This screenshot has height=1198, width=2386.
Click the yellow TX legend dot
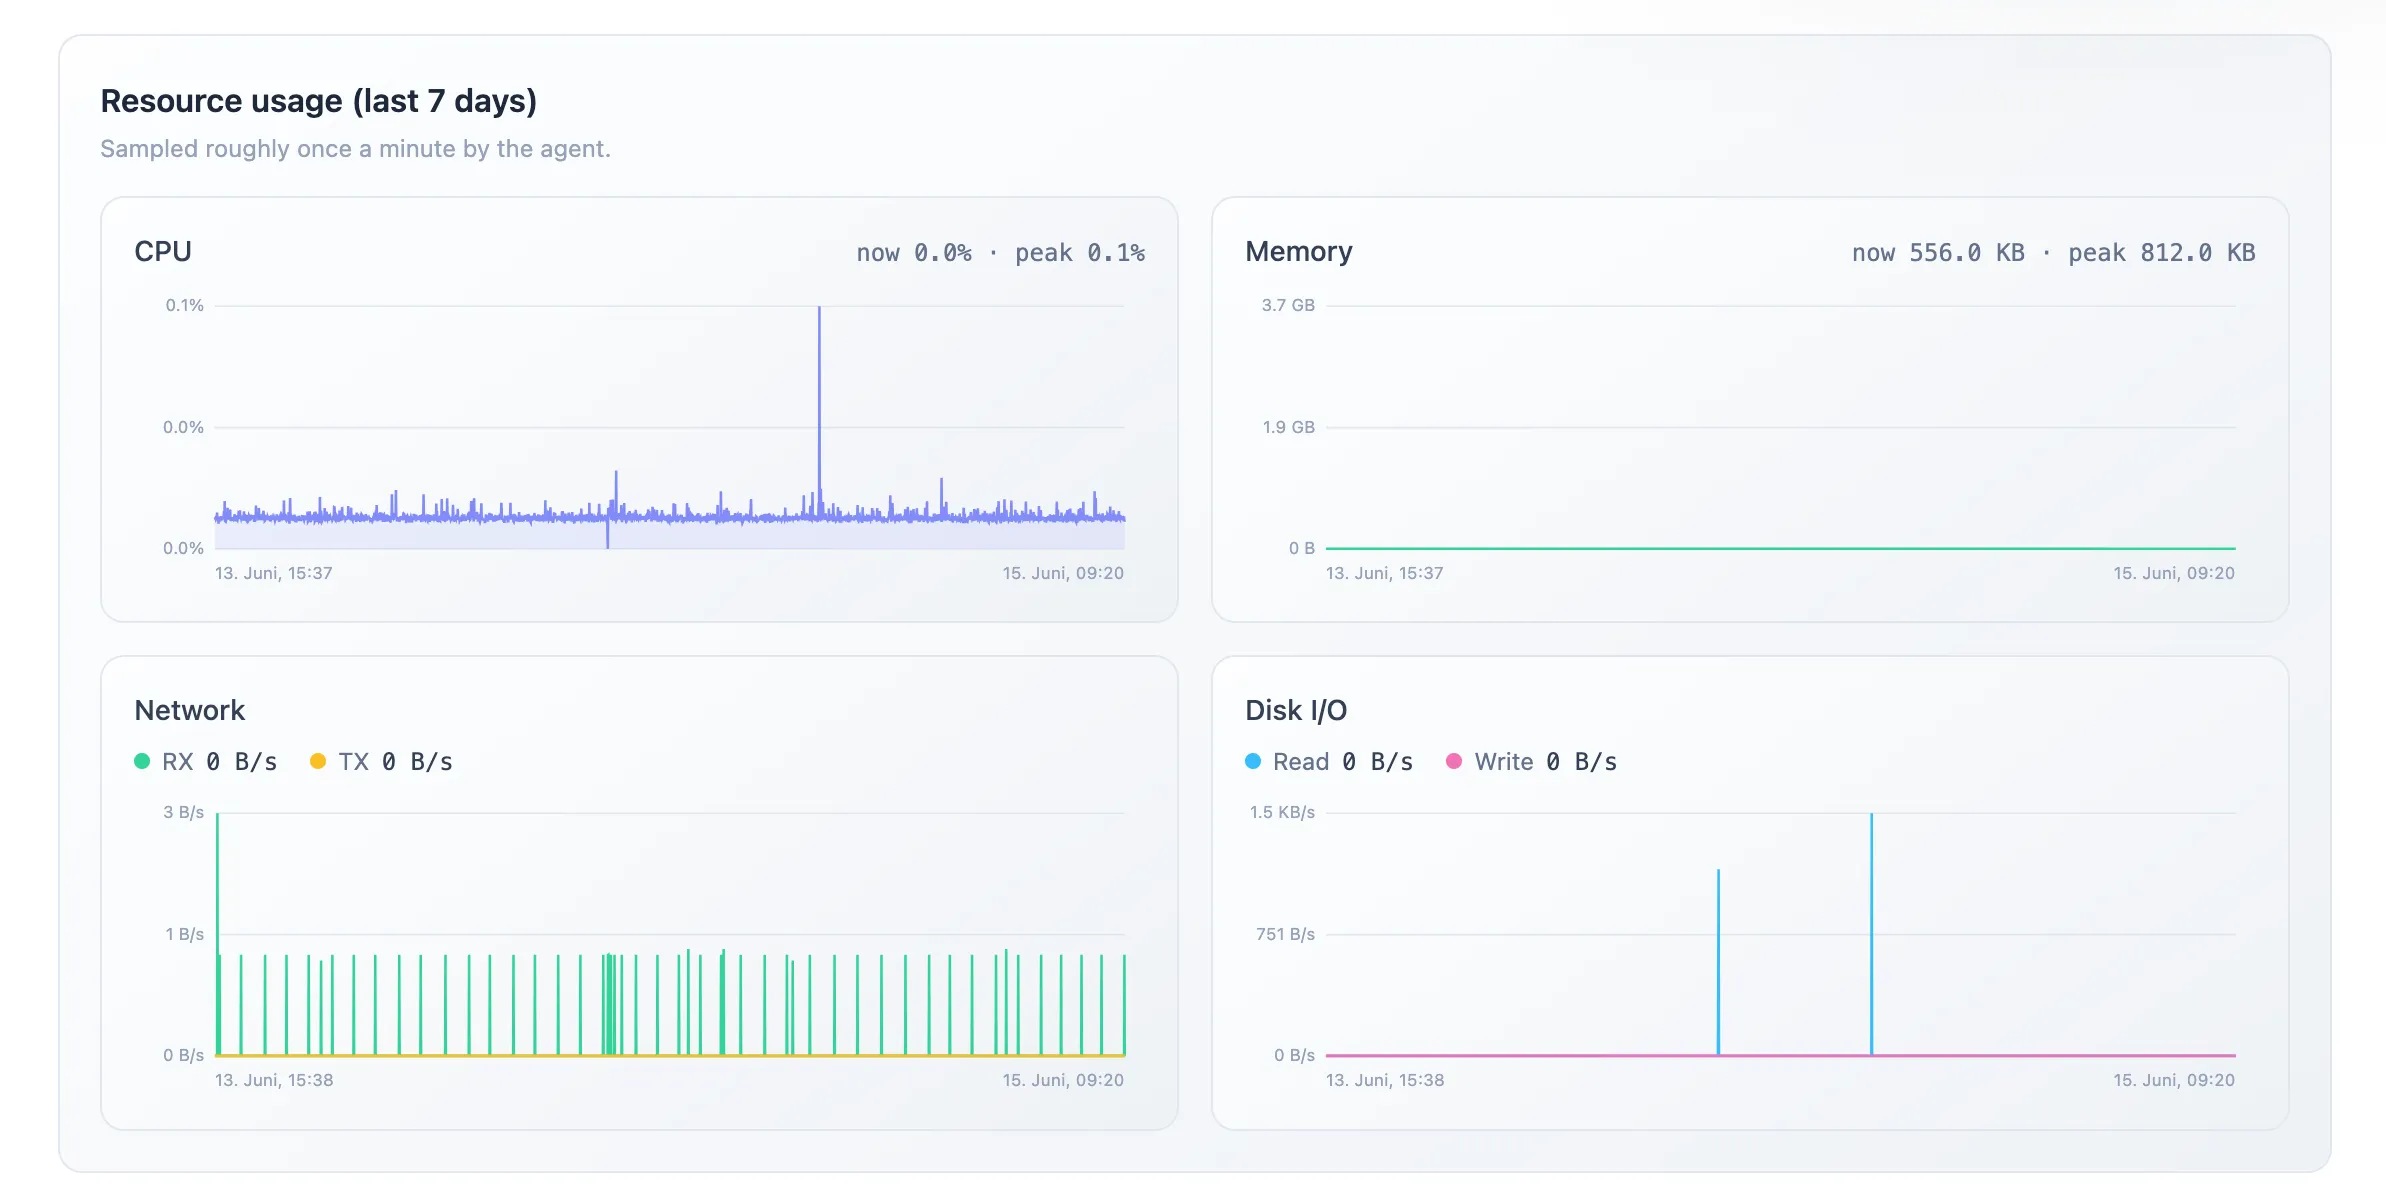pyautogui.click(x=318, y=761)
